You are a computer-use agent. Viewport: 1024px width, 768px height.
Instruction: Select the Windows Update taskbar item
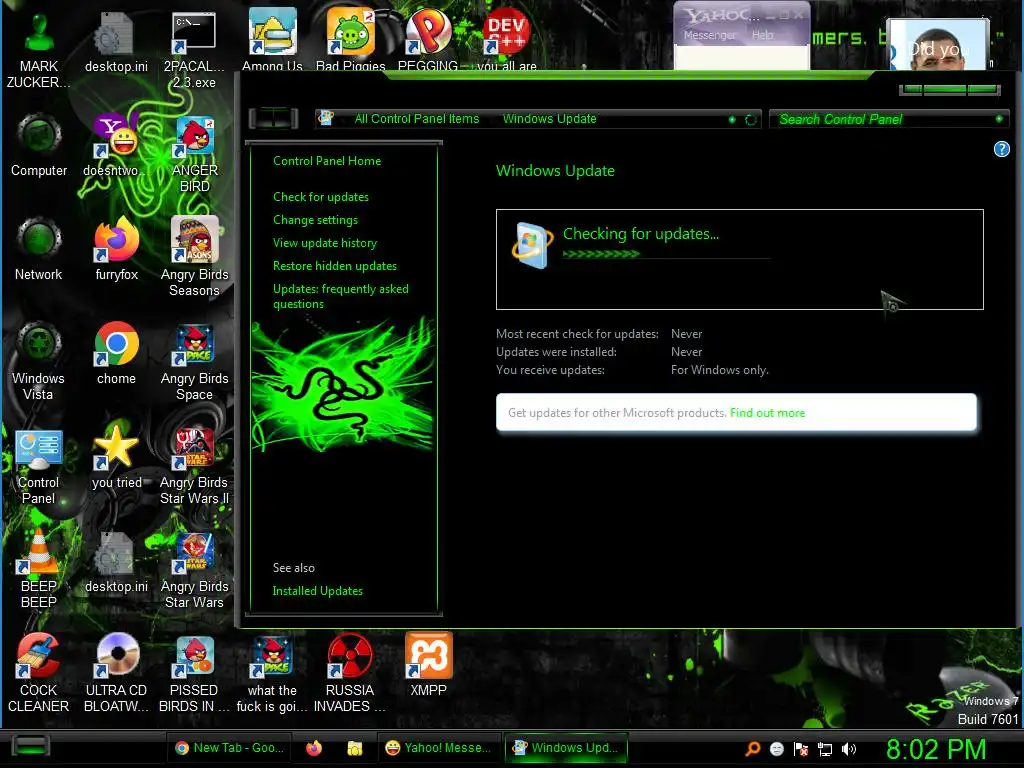(566, 748)
